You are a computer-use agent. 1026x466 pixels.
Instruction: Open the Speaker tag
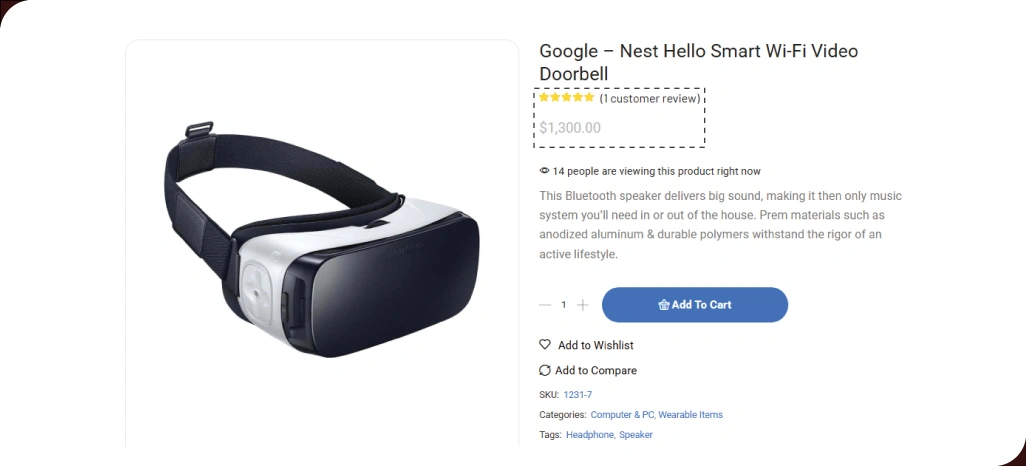tap(635, 435)
